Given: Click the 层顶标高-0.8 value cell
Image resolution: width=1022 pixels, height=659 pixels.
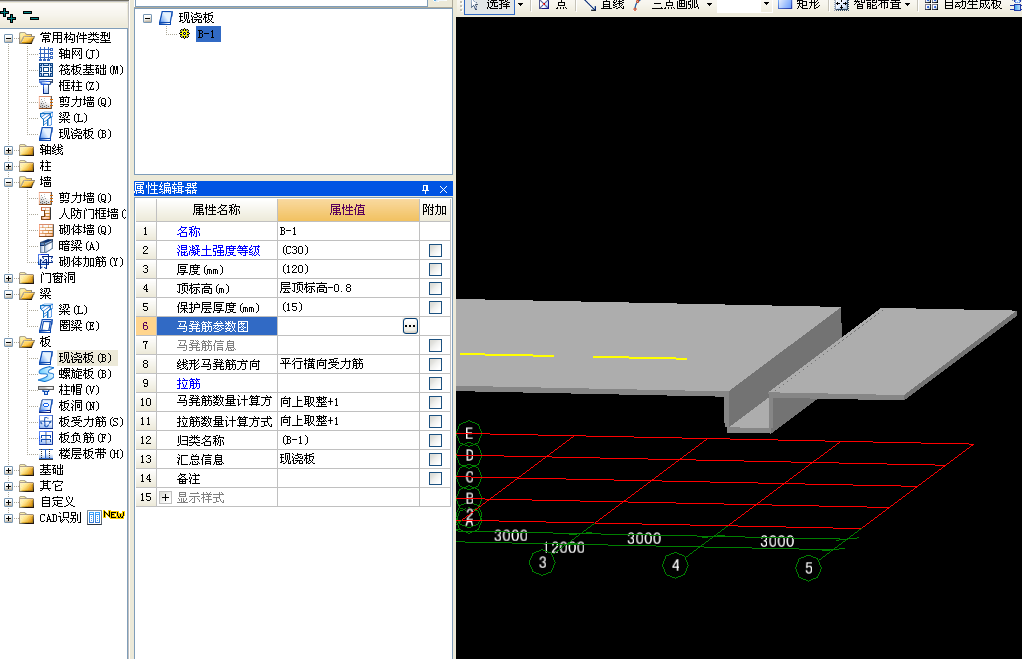Looking at the screenshot, I should pos(348,288).
